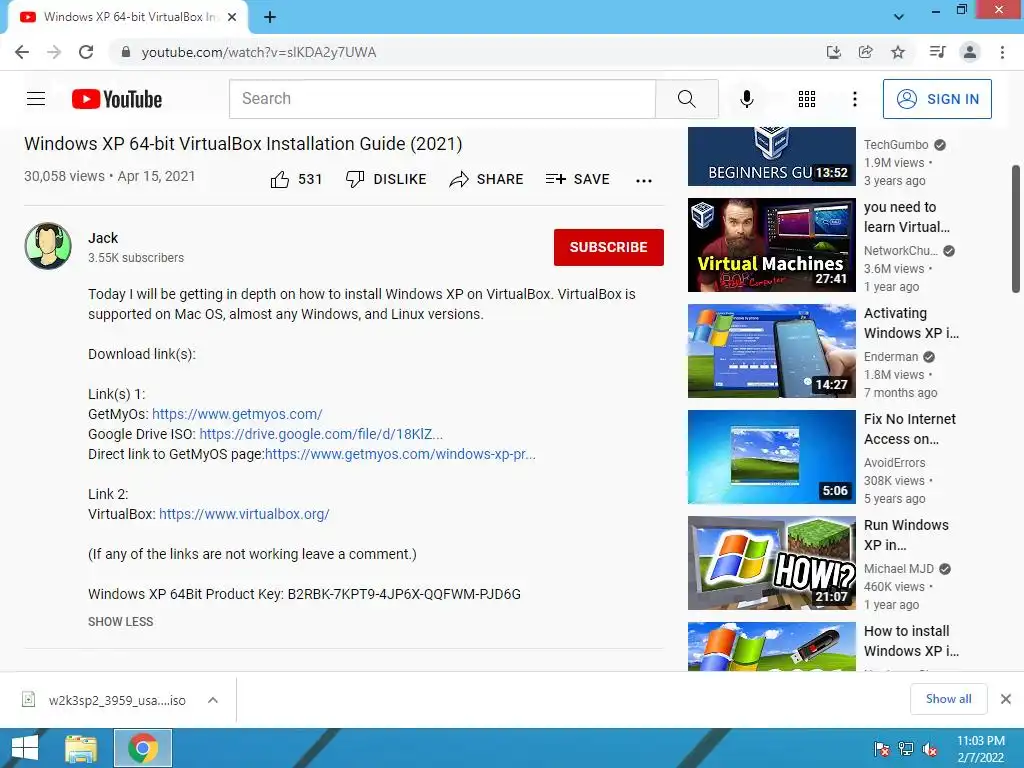Select the Windows XP 64-bit VirtualBox tab
This screenshot has height=768, width=1024.
(128, 17)
